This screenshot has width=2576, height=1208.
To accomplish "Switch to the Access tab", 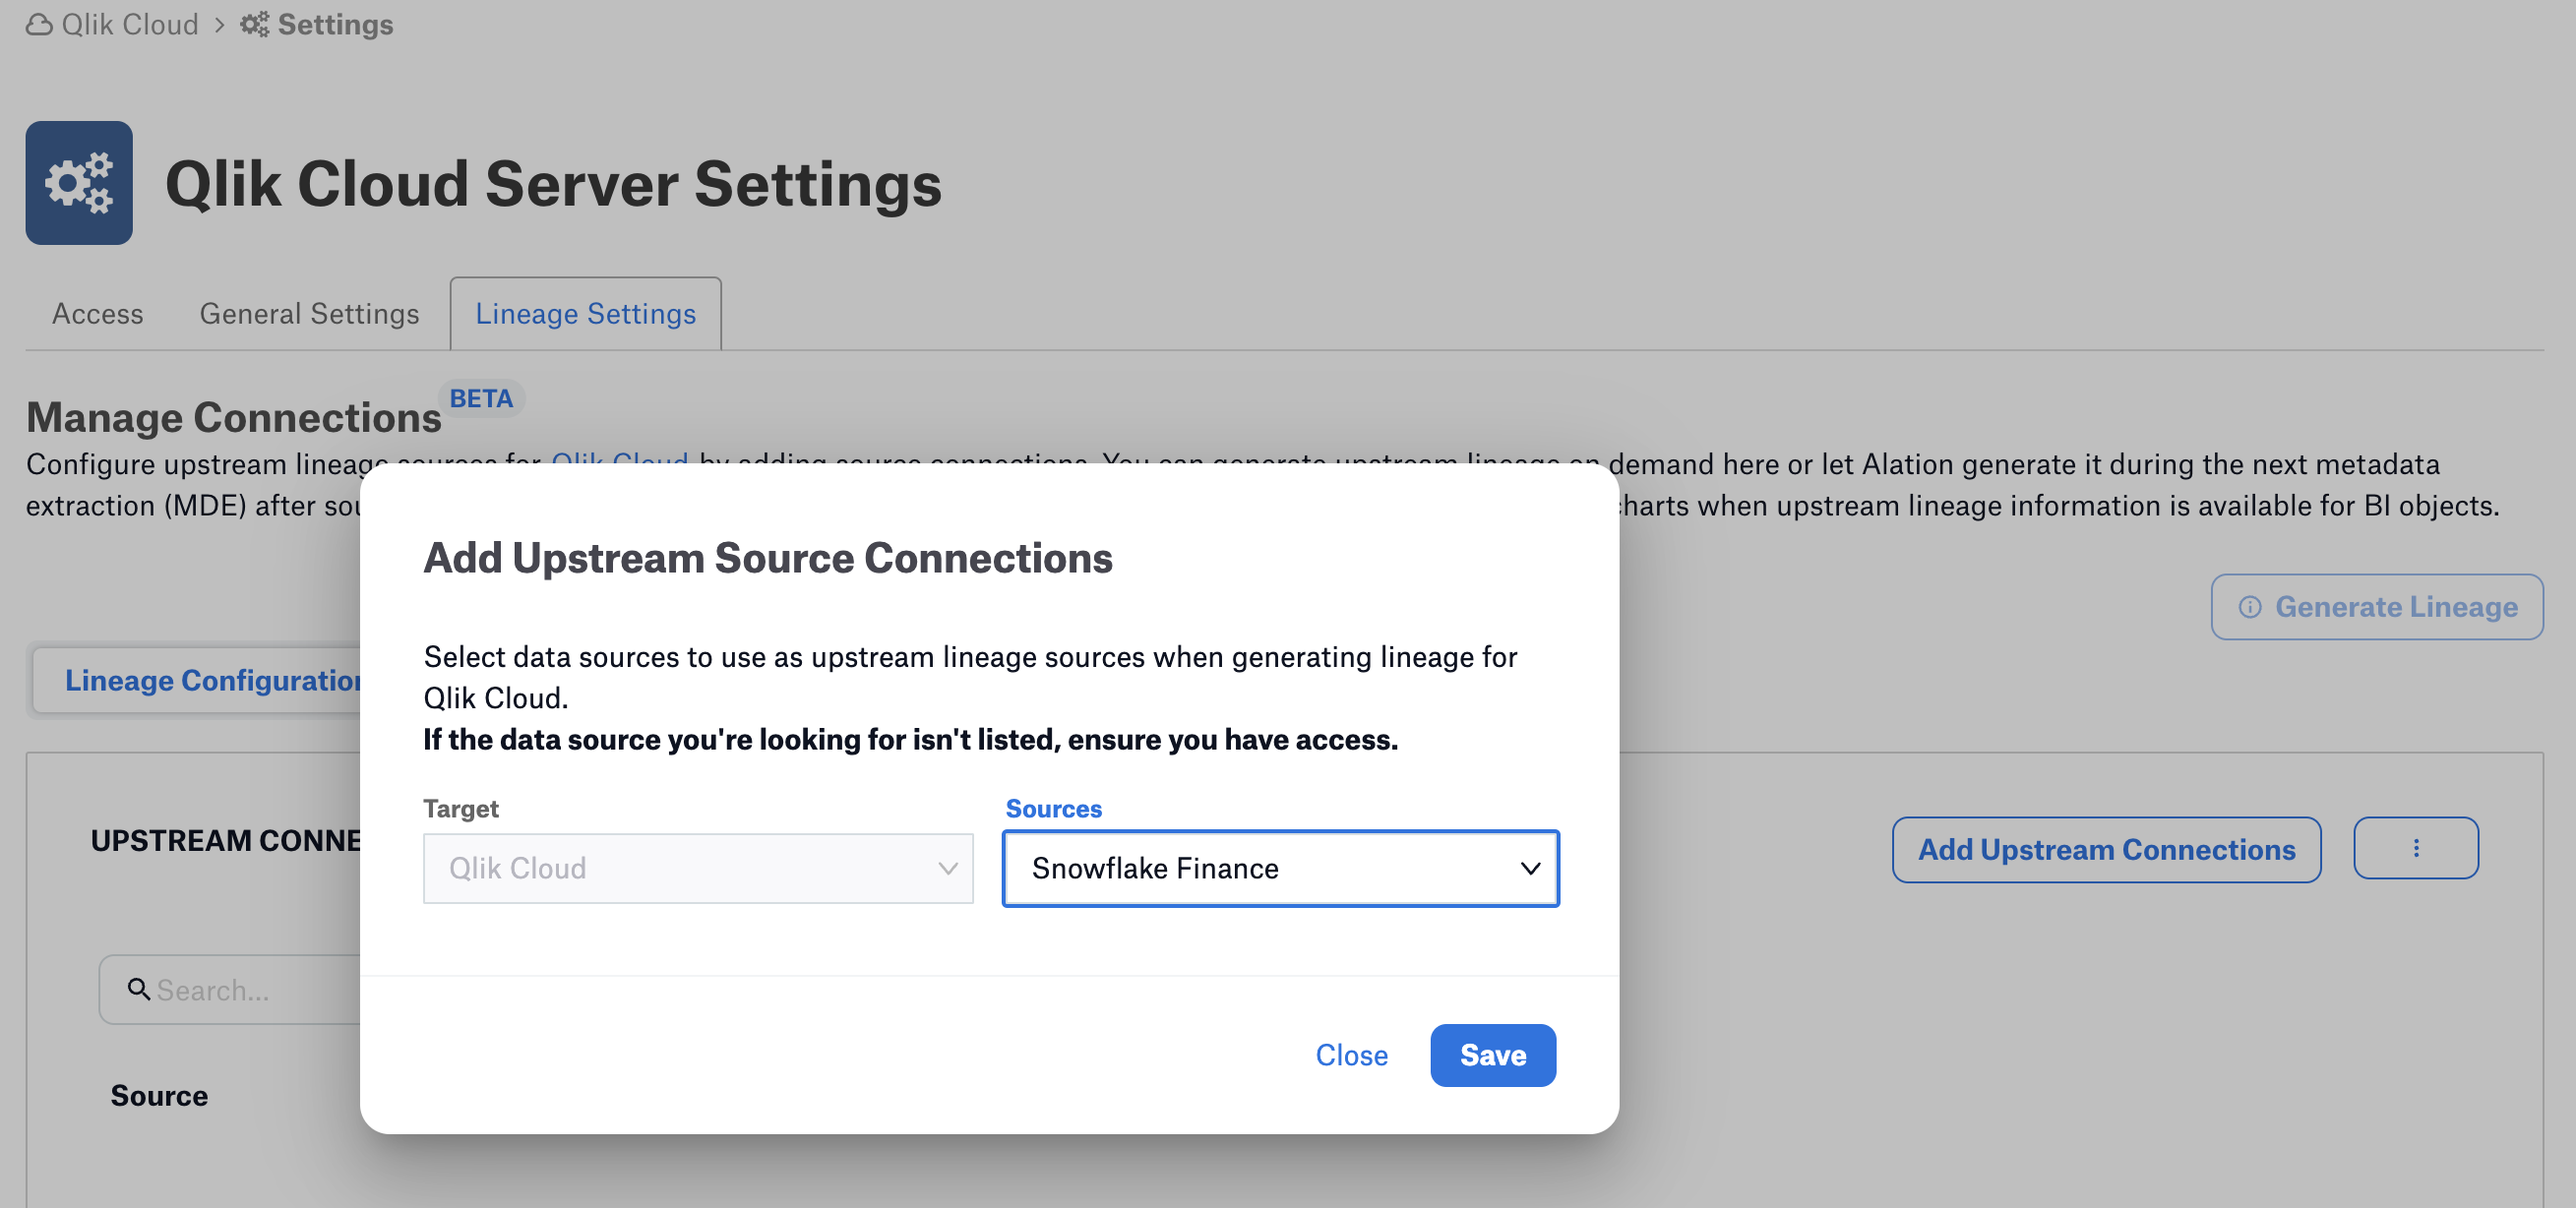I will (x=98, y=314).
